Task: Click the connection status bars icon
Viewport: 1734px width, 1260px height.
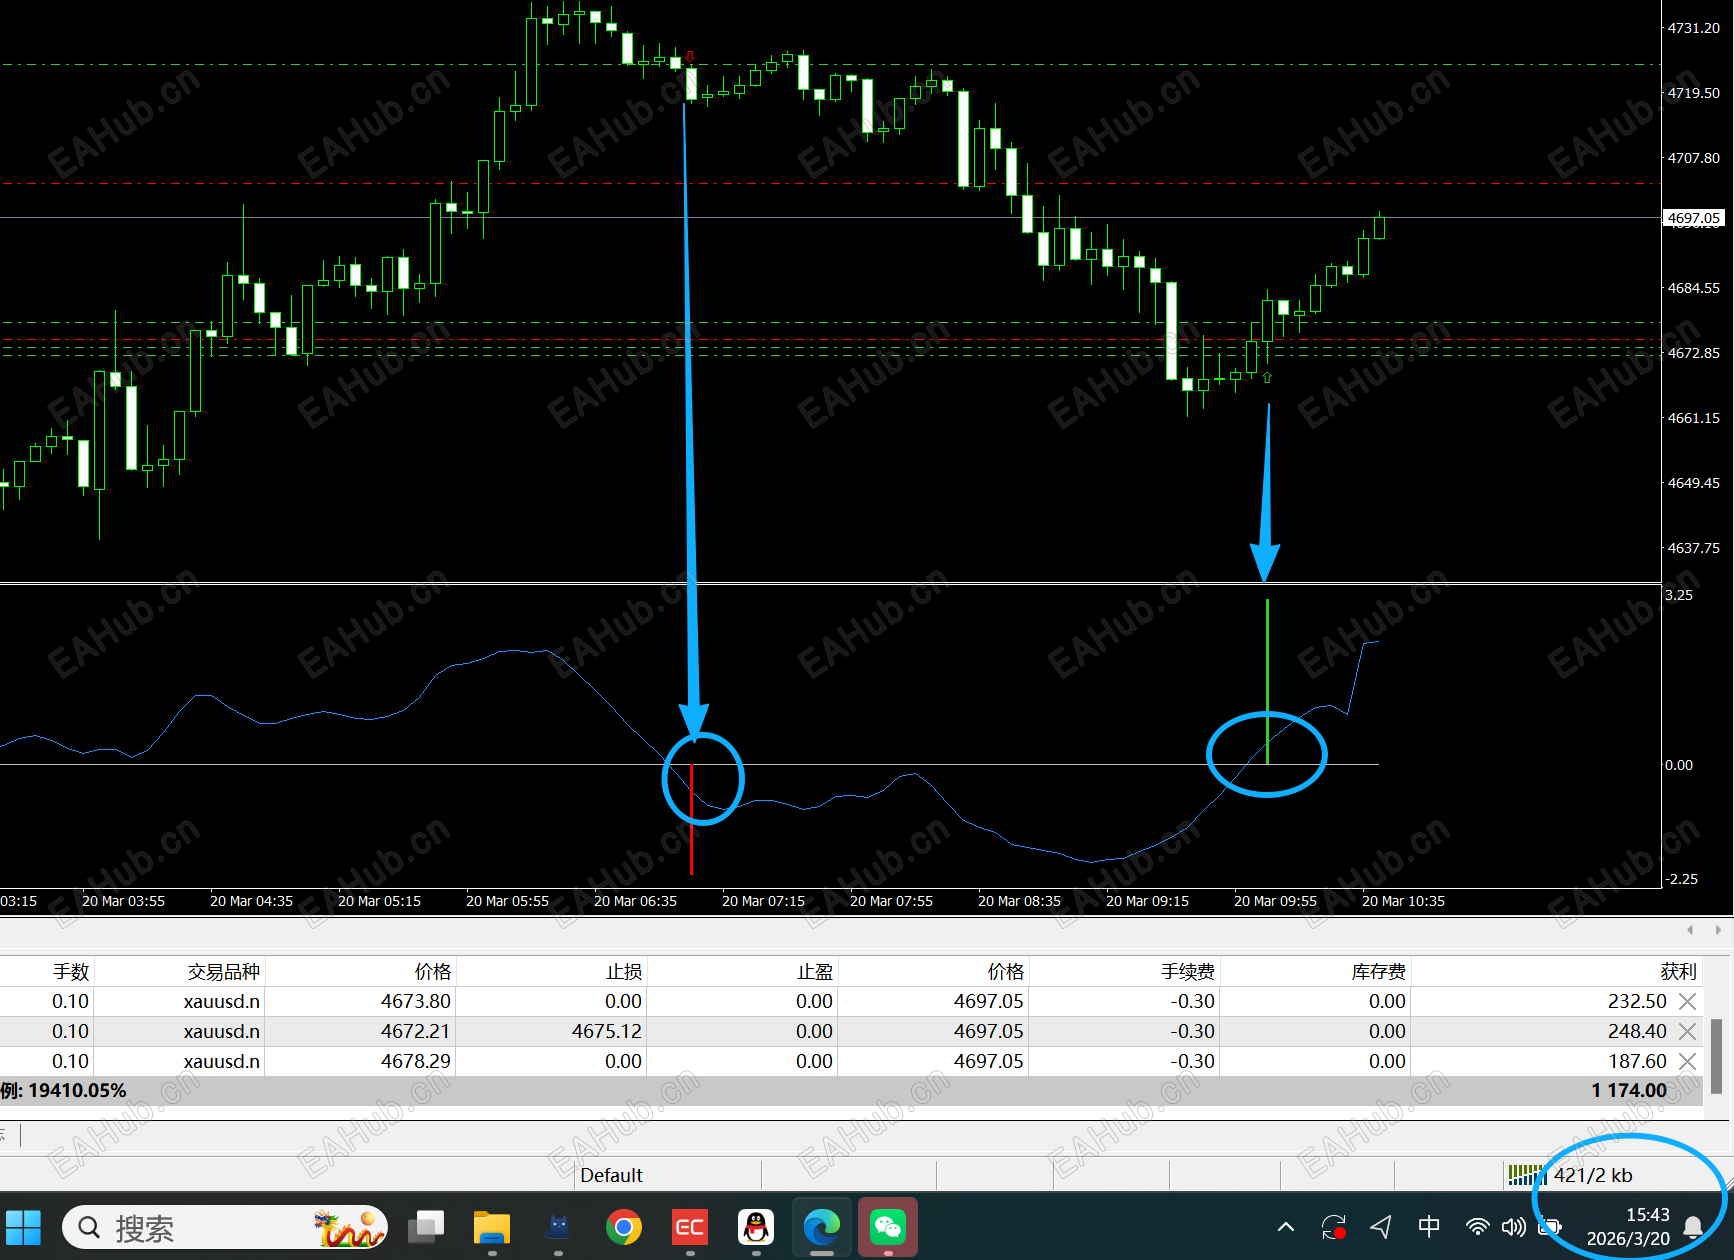Action: 1526,1175
